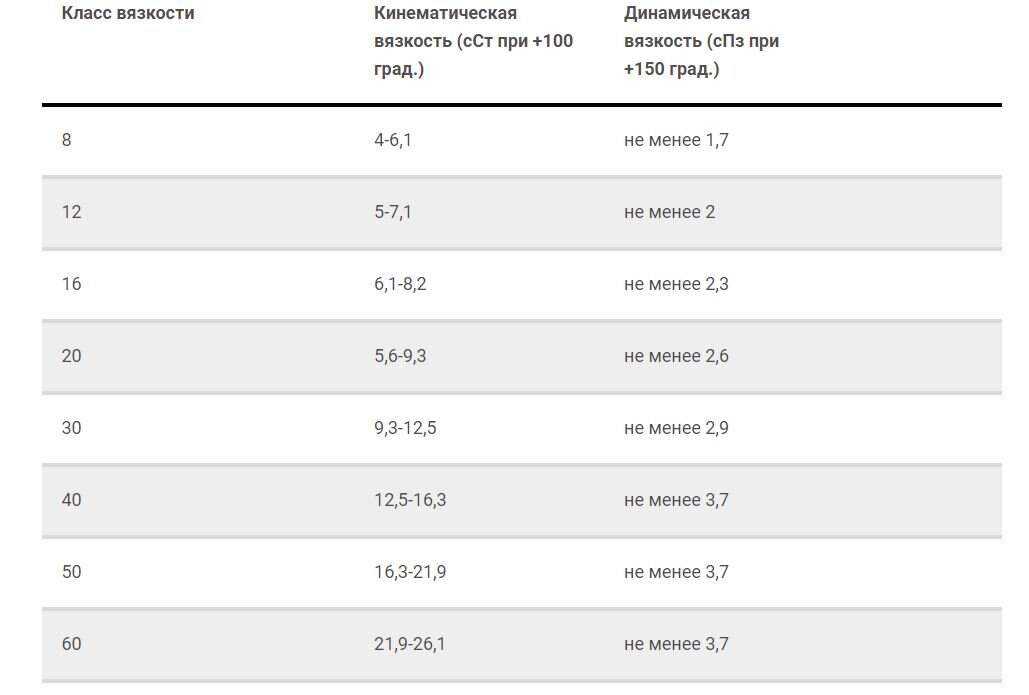
Task: Click the kinematic value "12,5-16,3"
Action: [410, 500]
